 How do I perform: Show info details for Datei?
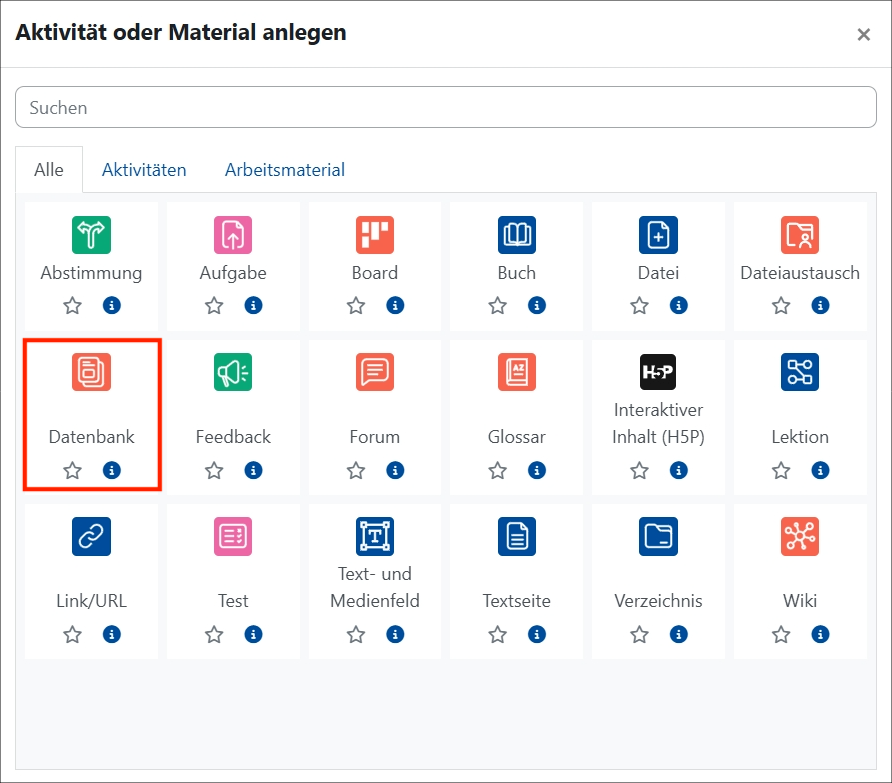[x=676, y=305]
